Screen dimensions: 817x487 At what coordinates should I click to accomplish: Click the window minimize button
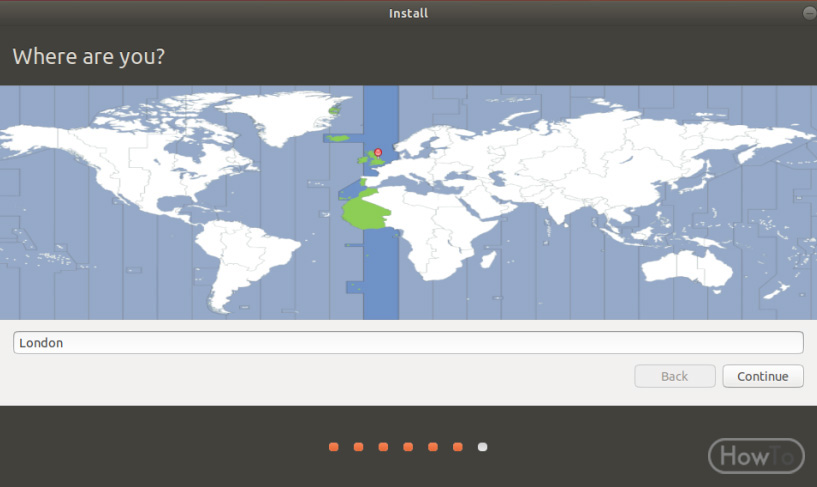coord(809,13)
